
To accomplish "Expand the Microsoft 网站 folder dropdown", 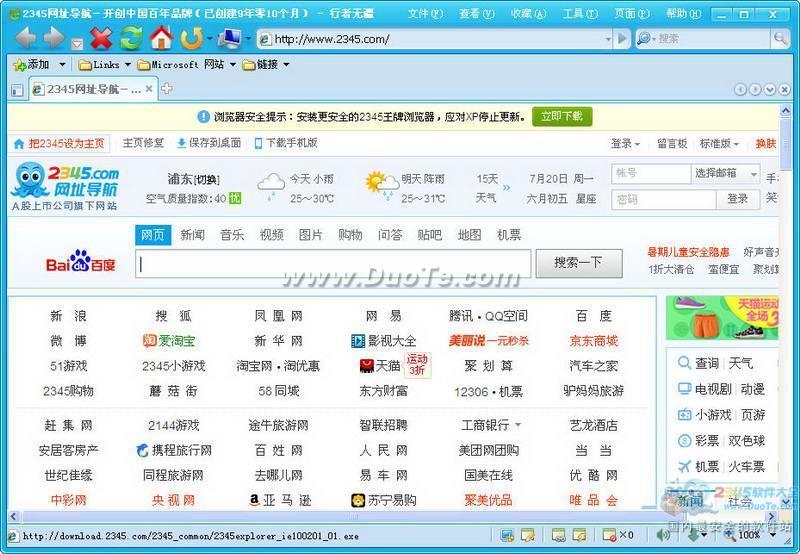I will (233, 65).
